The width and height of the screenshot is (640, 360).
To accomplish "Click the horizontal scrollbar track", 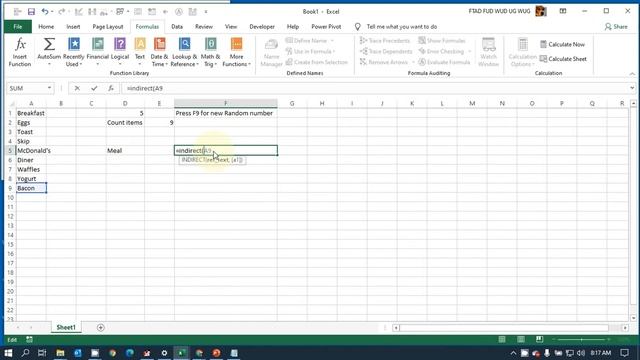I will pyautogui.click(x=504, y=328).
